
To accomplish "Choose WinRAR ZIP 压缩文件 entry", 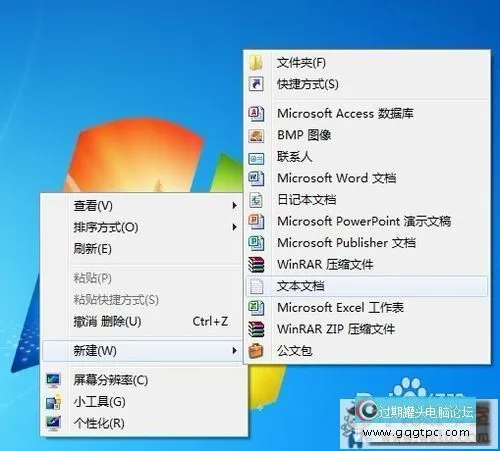I will [x=367, y=329].
